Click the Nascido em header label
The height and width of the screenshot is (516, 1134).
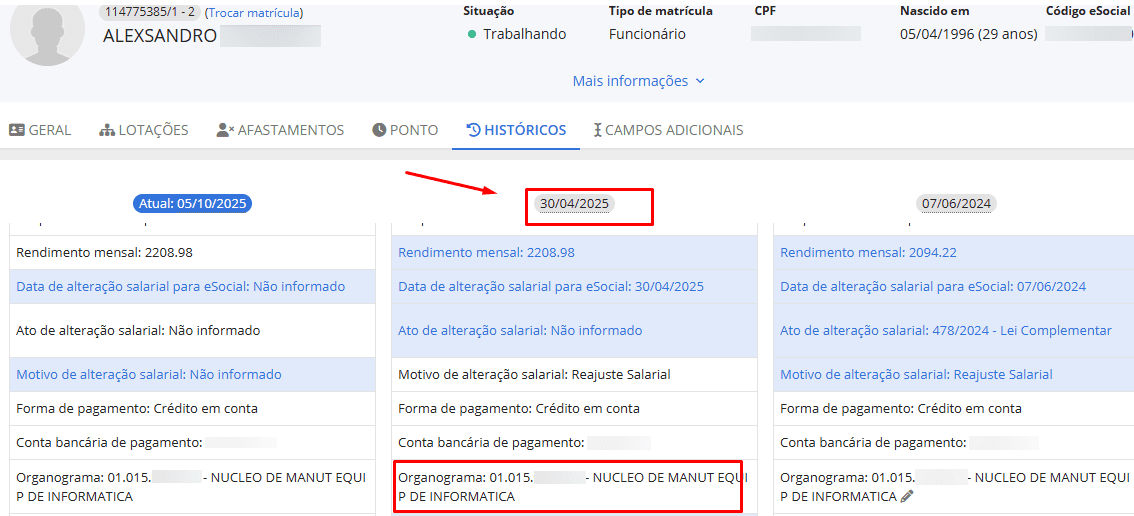tap(934, 11)
